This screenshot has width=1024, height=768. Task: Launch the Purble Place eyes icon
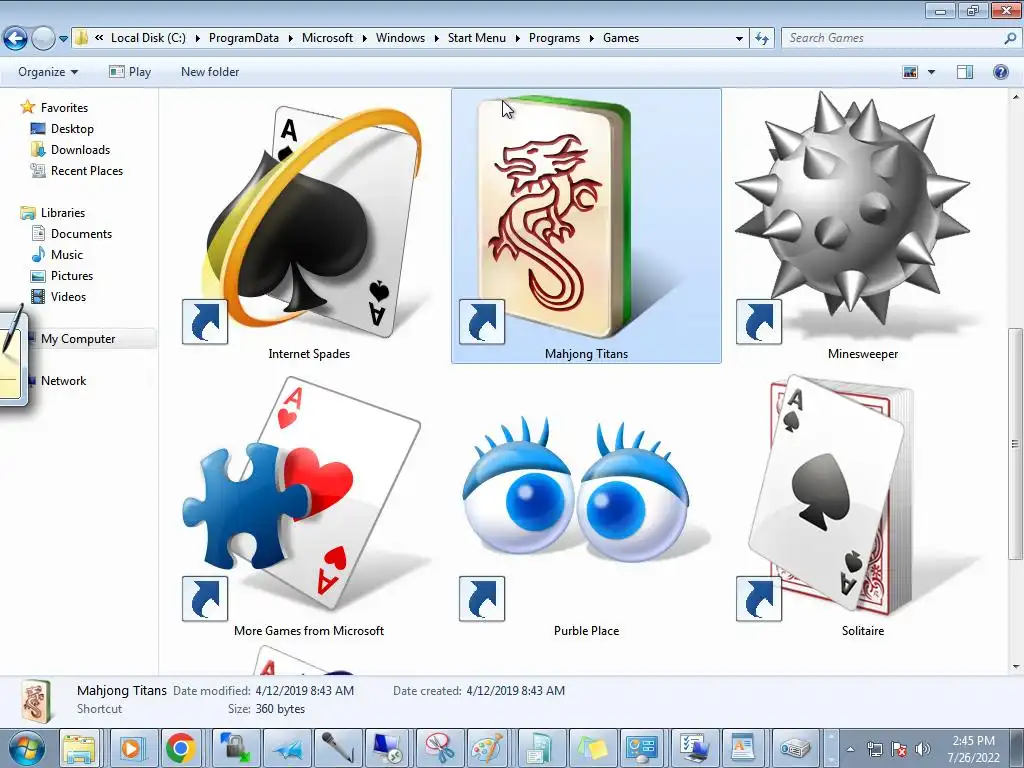click(586, 503)
